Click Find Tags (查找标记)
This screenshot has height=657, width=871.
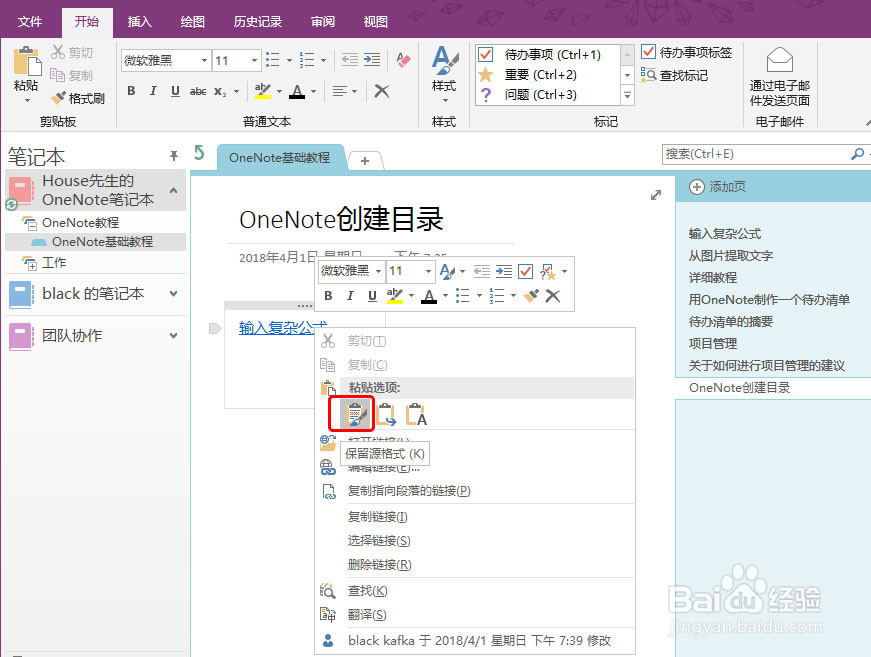(x=674, y=75)
